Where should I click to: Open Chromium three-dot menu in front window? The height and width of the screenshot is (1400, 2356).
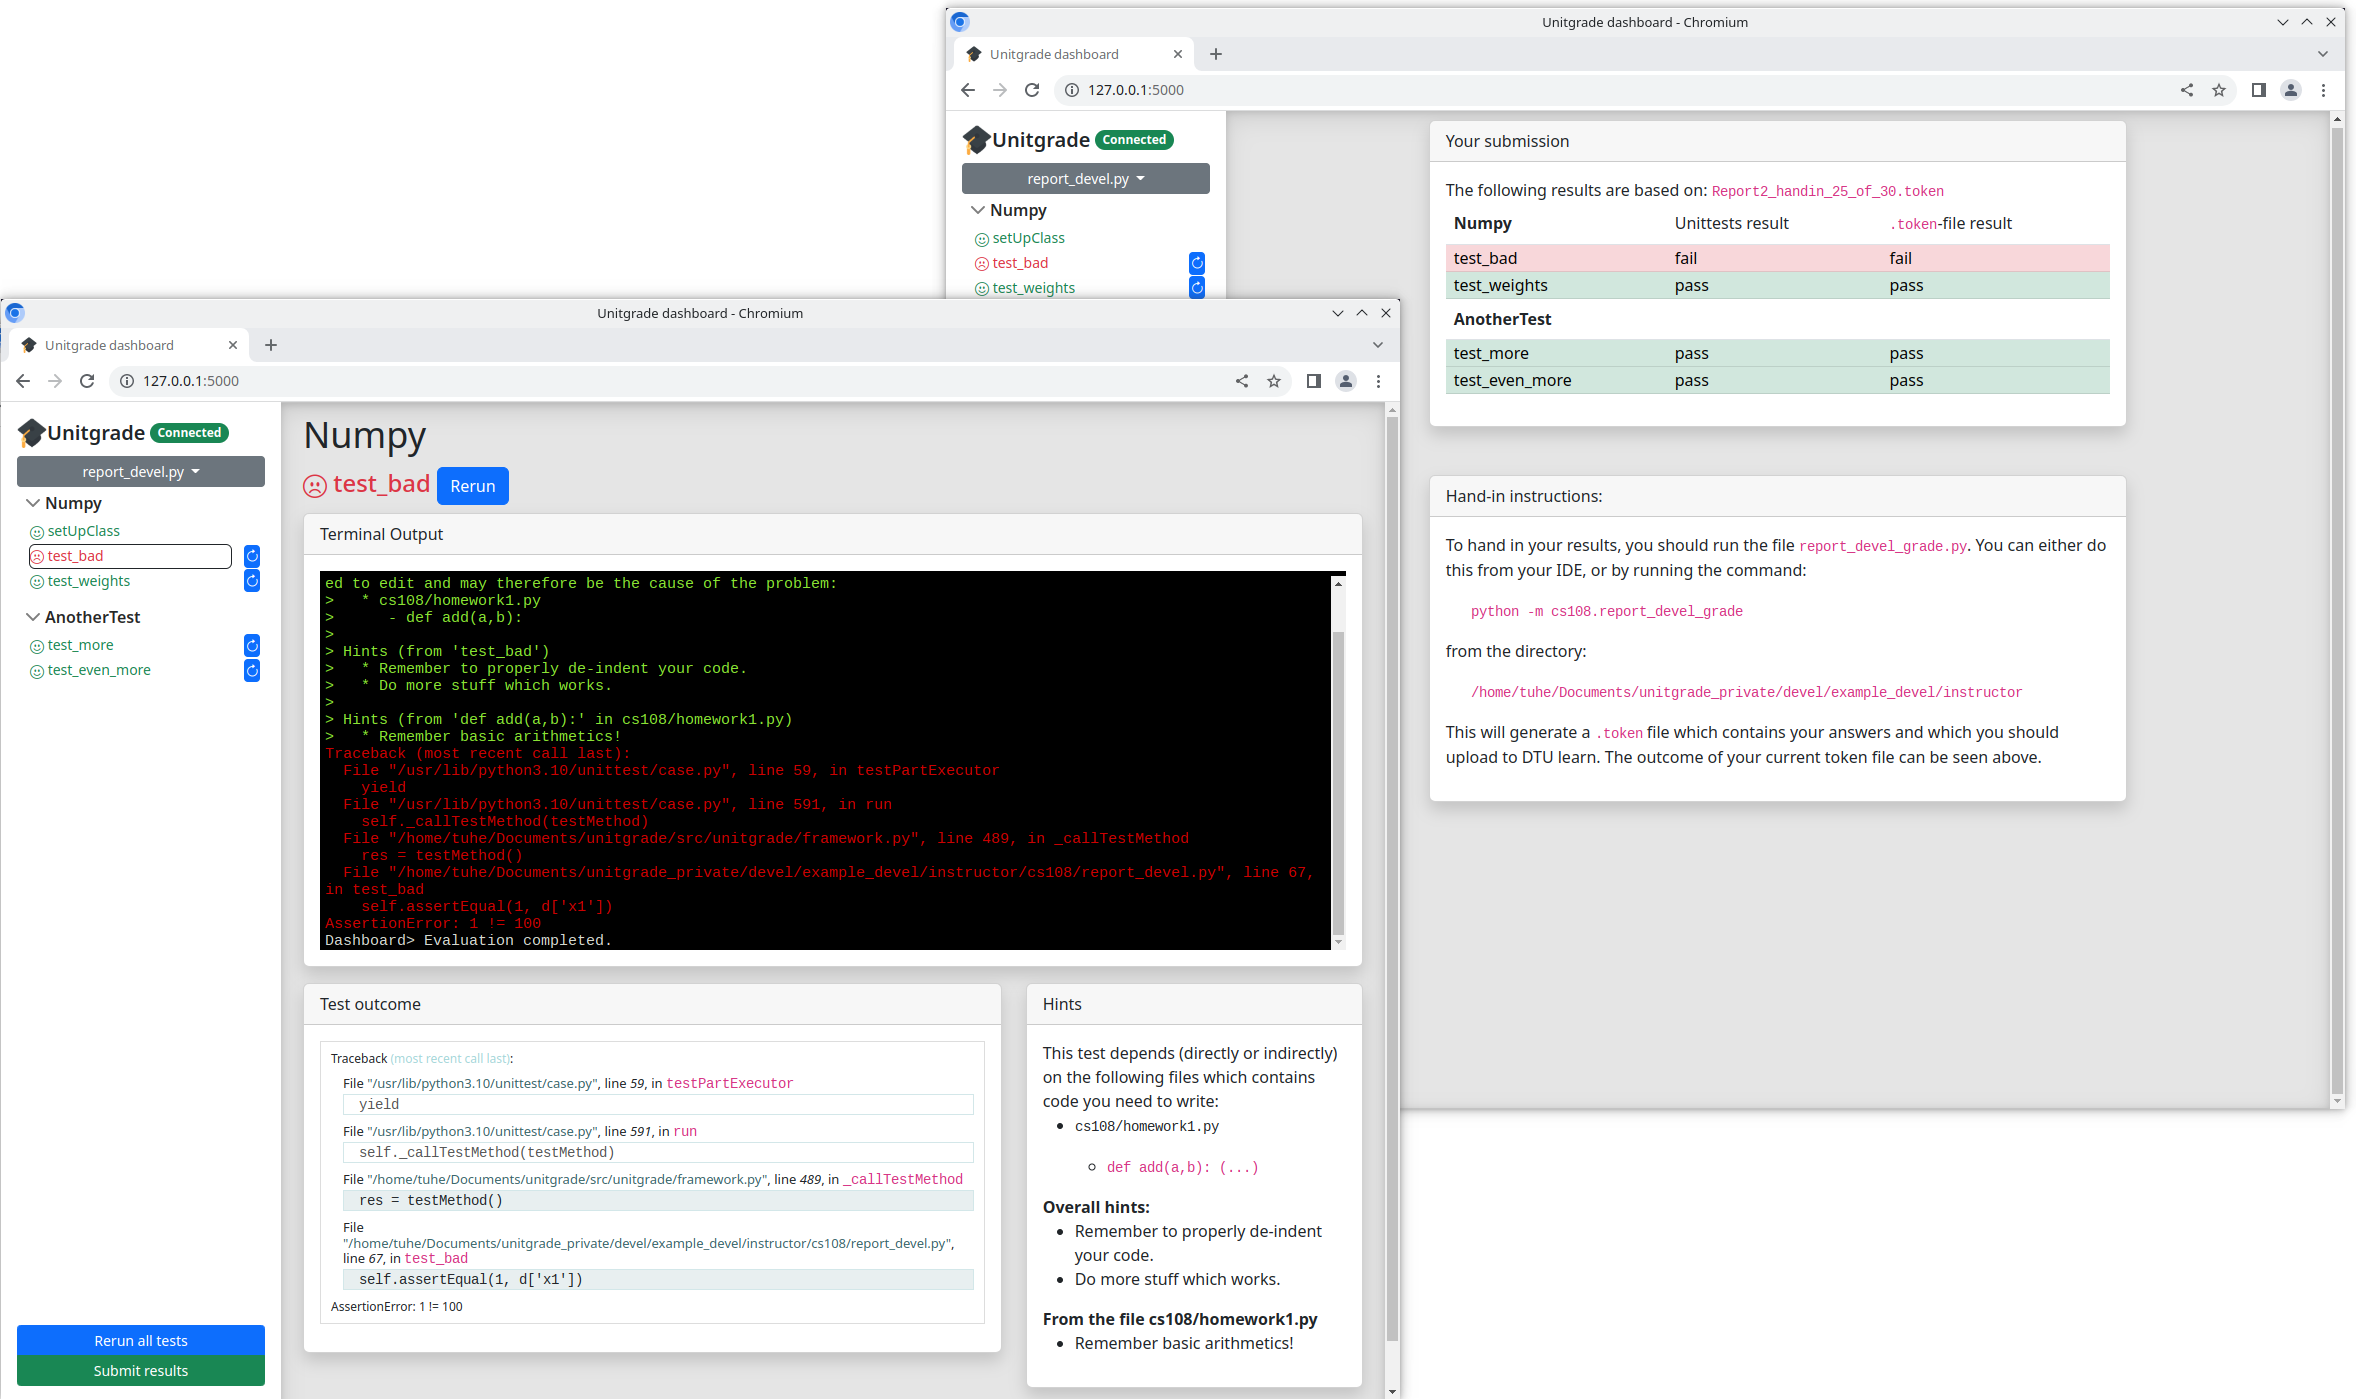click(1378, 381)
